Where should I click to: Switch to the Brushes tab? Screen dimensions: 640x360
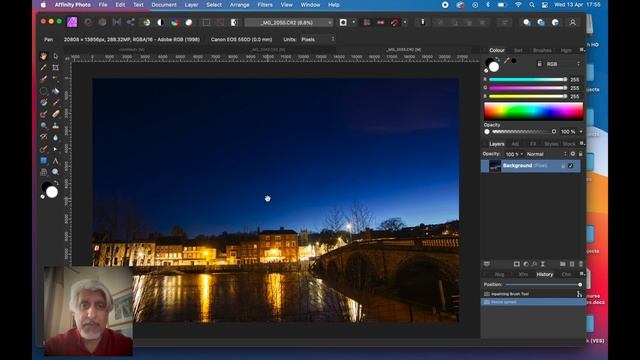(542, 50)
